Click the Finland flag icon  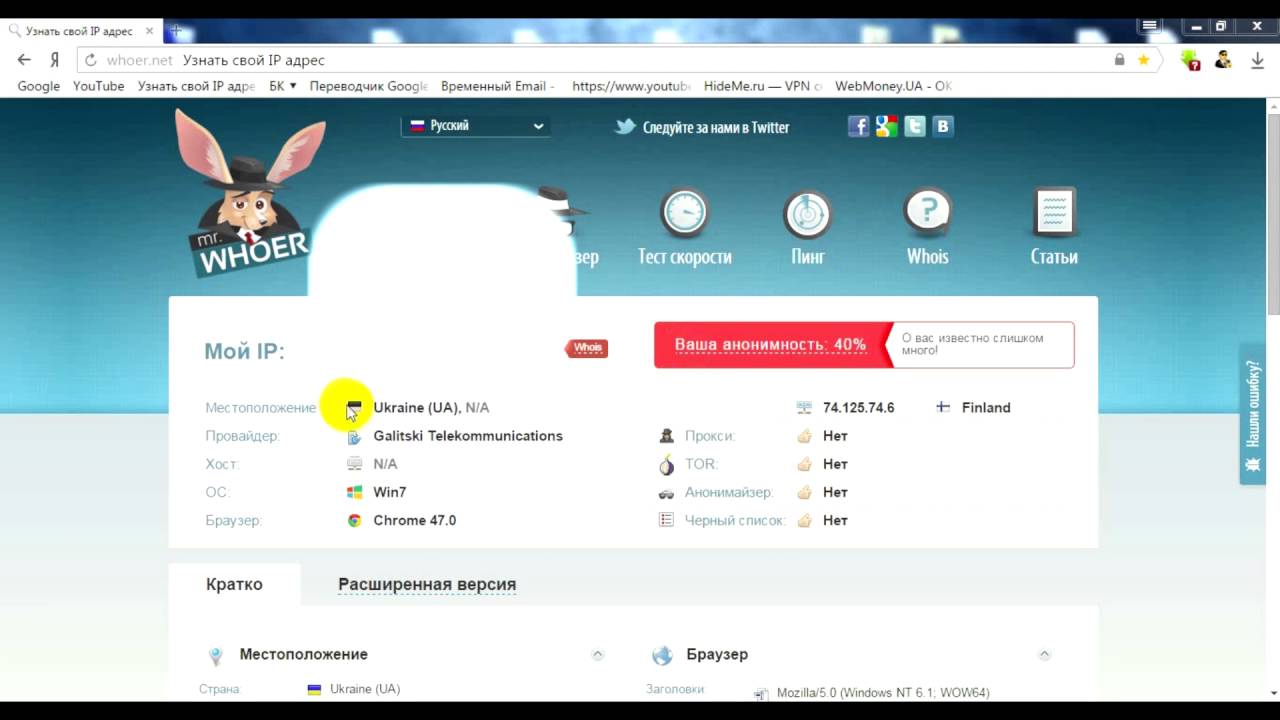(x=943, y=407)
